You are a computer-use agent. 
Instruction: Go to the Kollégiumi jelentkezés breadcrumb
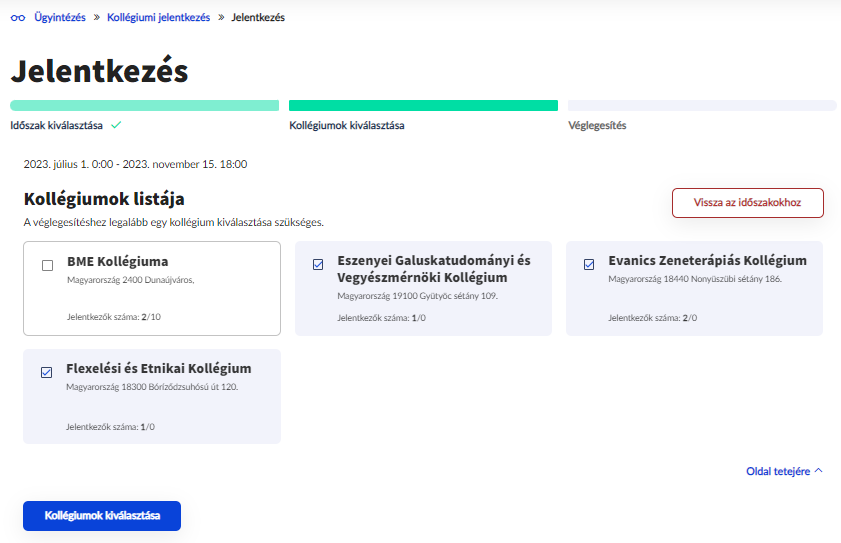(158, 18)
